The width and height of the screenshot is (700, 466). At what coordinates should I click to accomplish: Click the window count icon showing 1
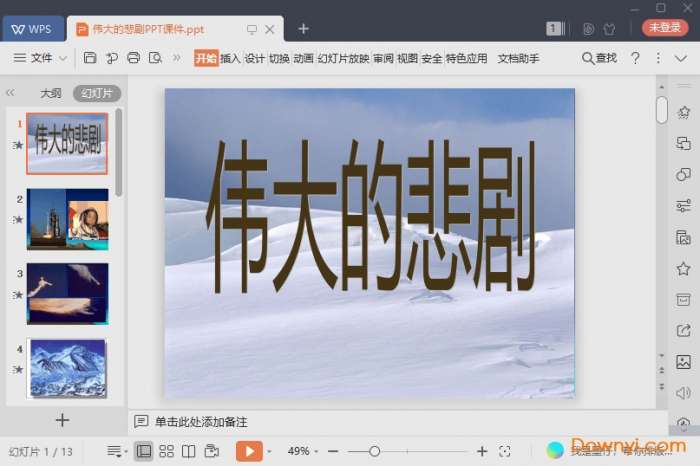[x=555, y=29]
